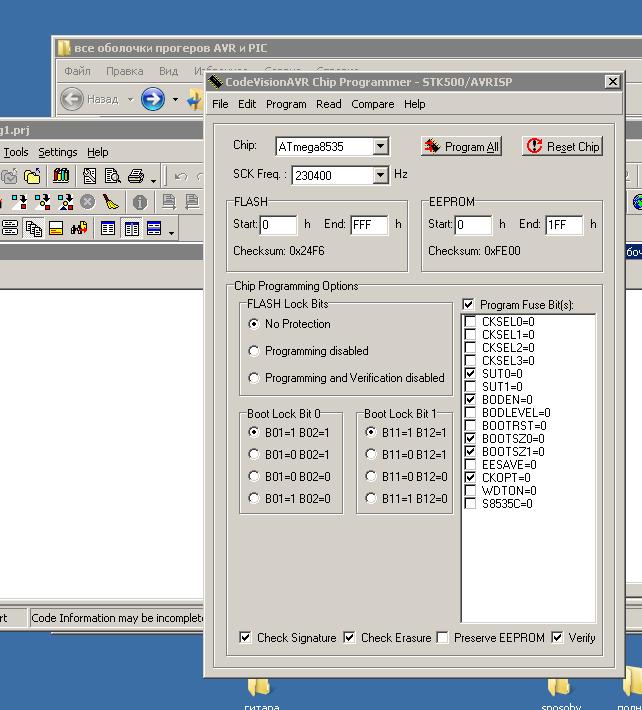
Task: Open Help menu in Chip Programmer
Action: pyautogui.click(x=414, y=104)
